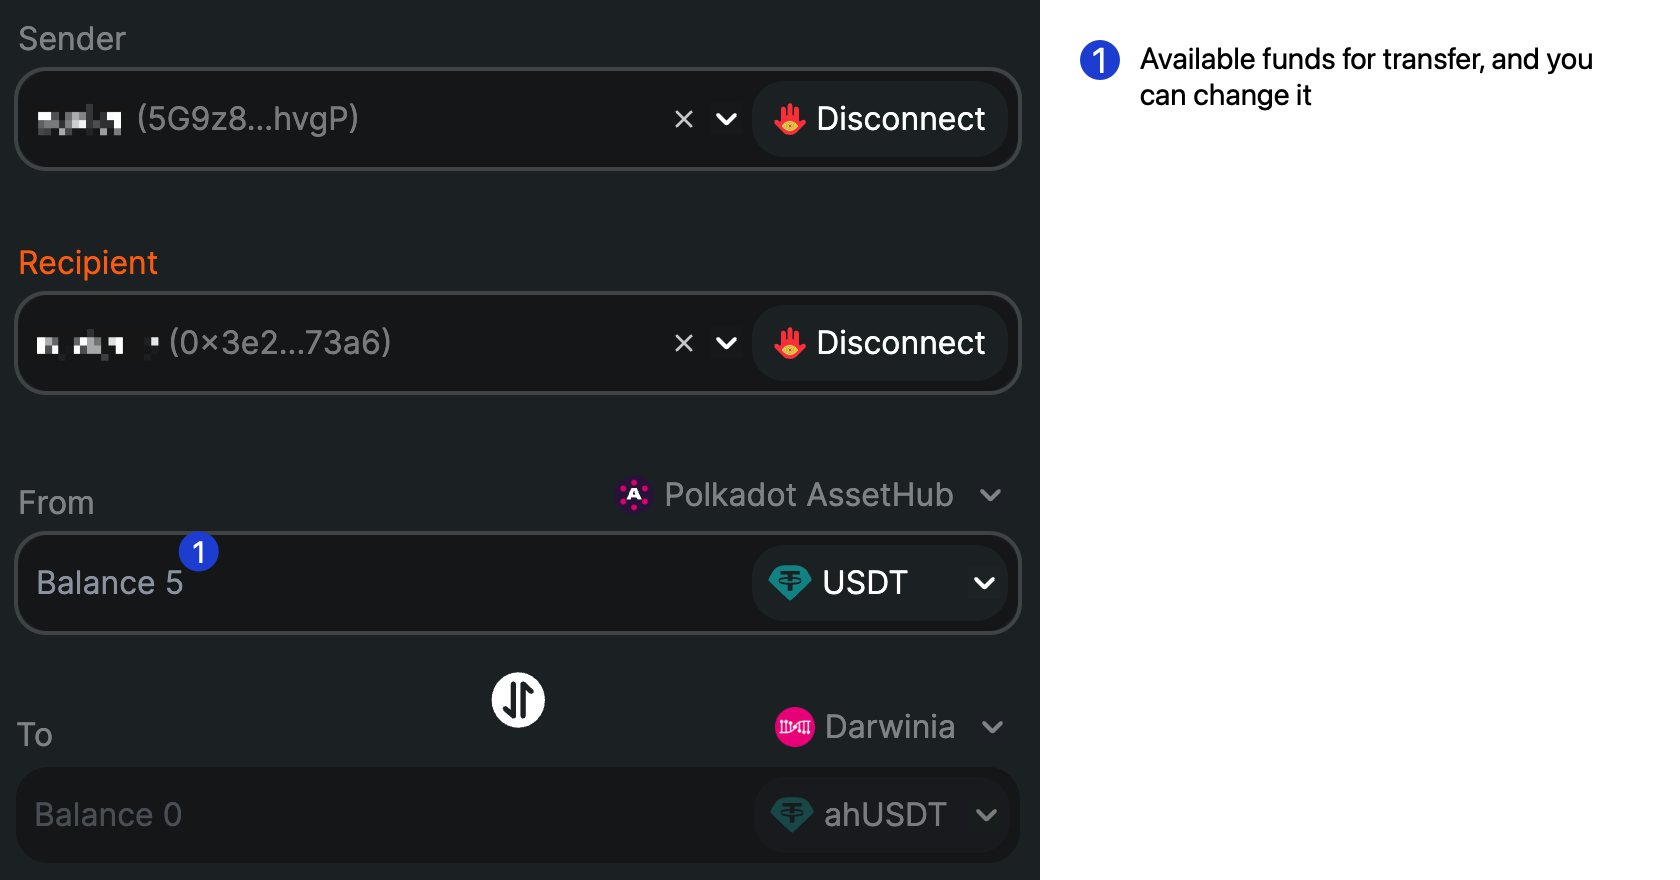Clear the sender account selection
This screenshot has width=1680, height=880.
(x=684, y=119)
